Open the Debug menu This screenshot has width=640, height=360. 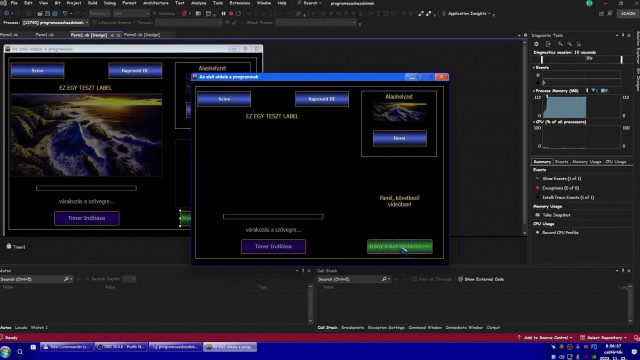click(x=109, y=3)
